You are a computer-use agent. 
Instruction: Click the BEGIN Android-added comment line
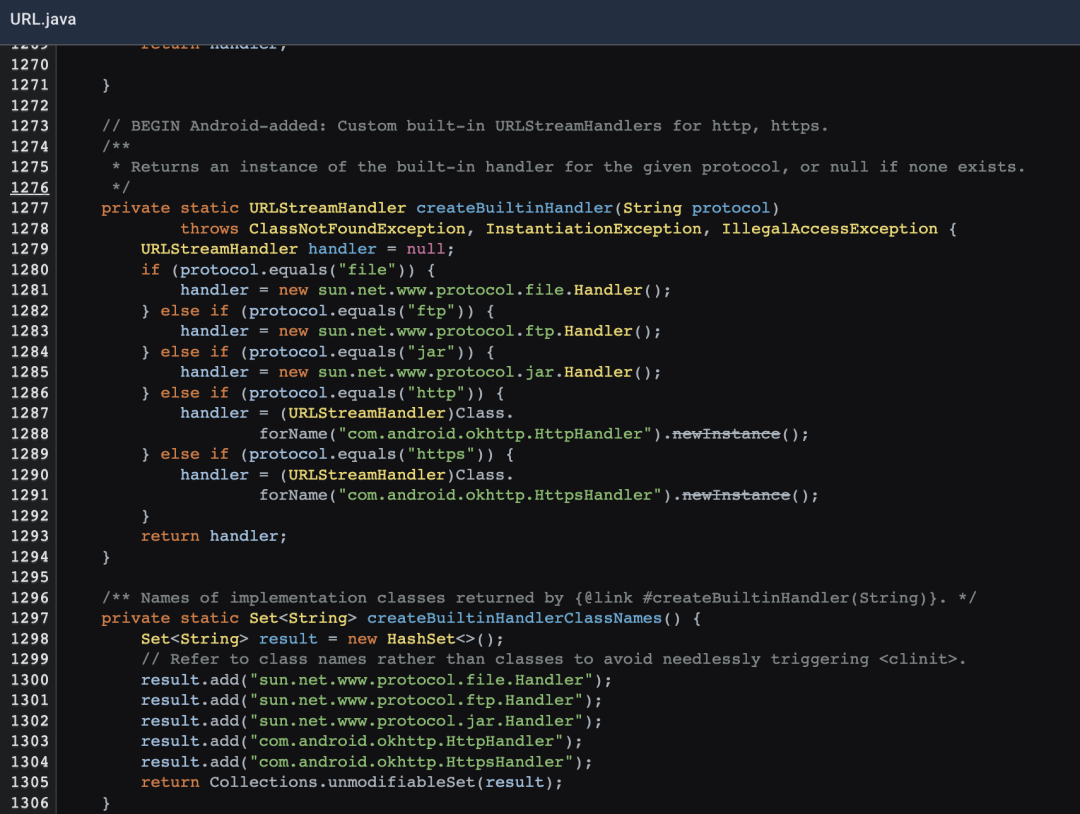465,126
